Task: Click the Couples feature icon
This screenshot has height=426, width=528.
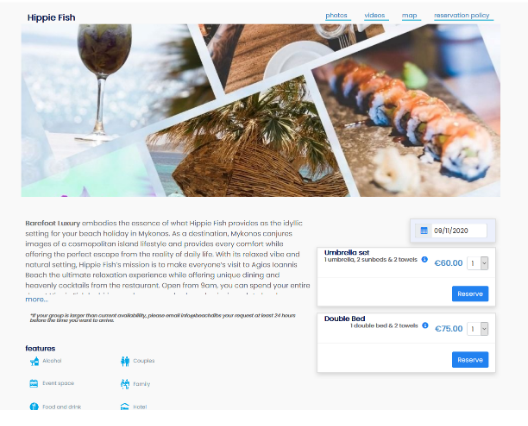Action: pyautogui.click(x=125, y=361)
